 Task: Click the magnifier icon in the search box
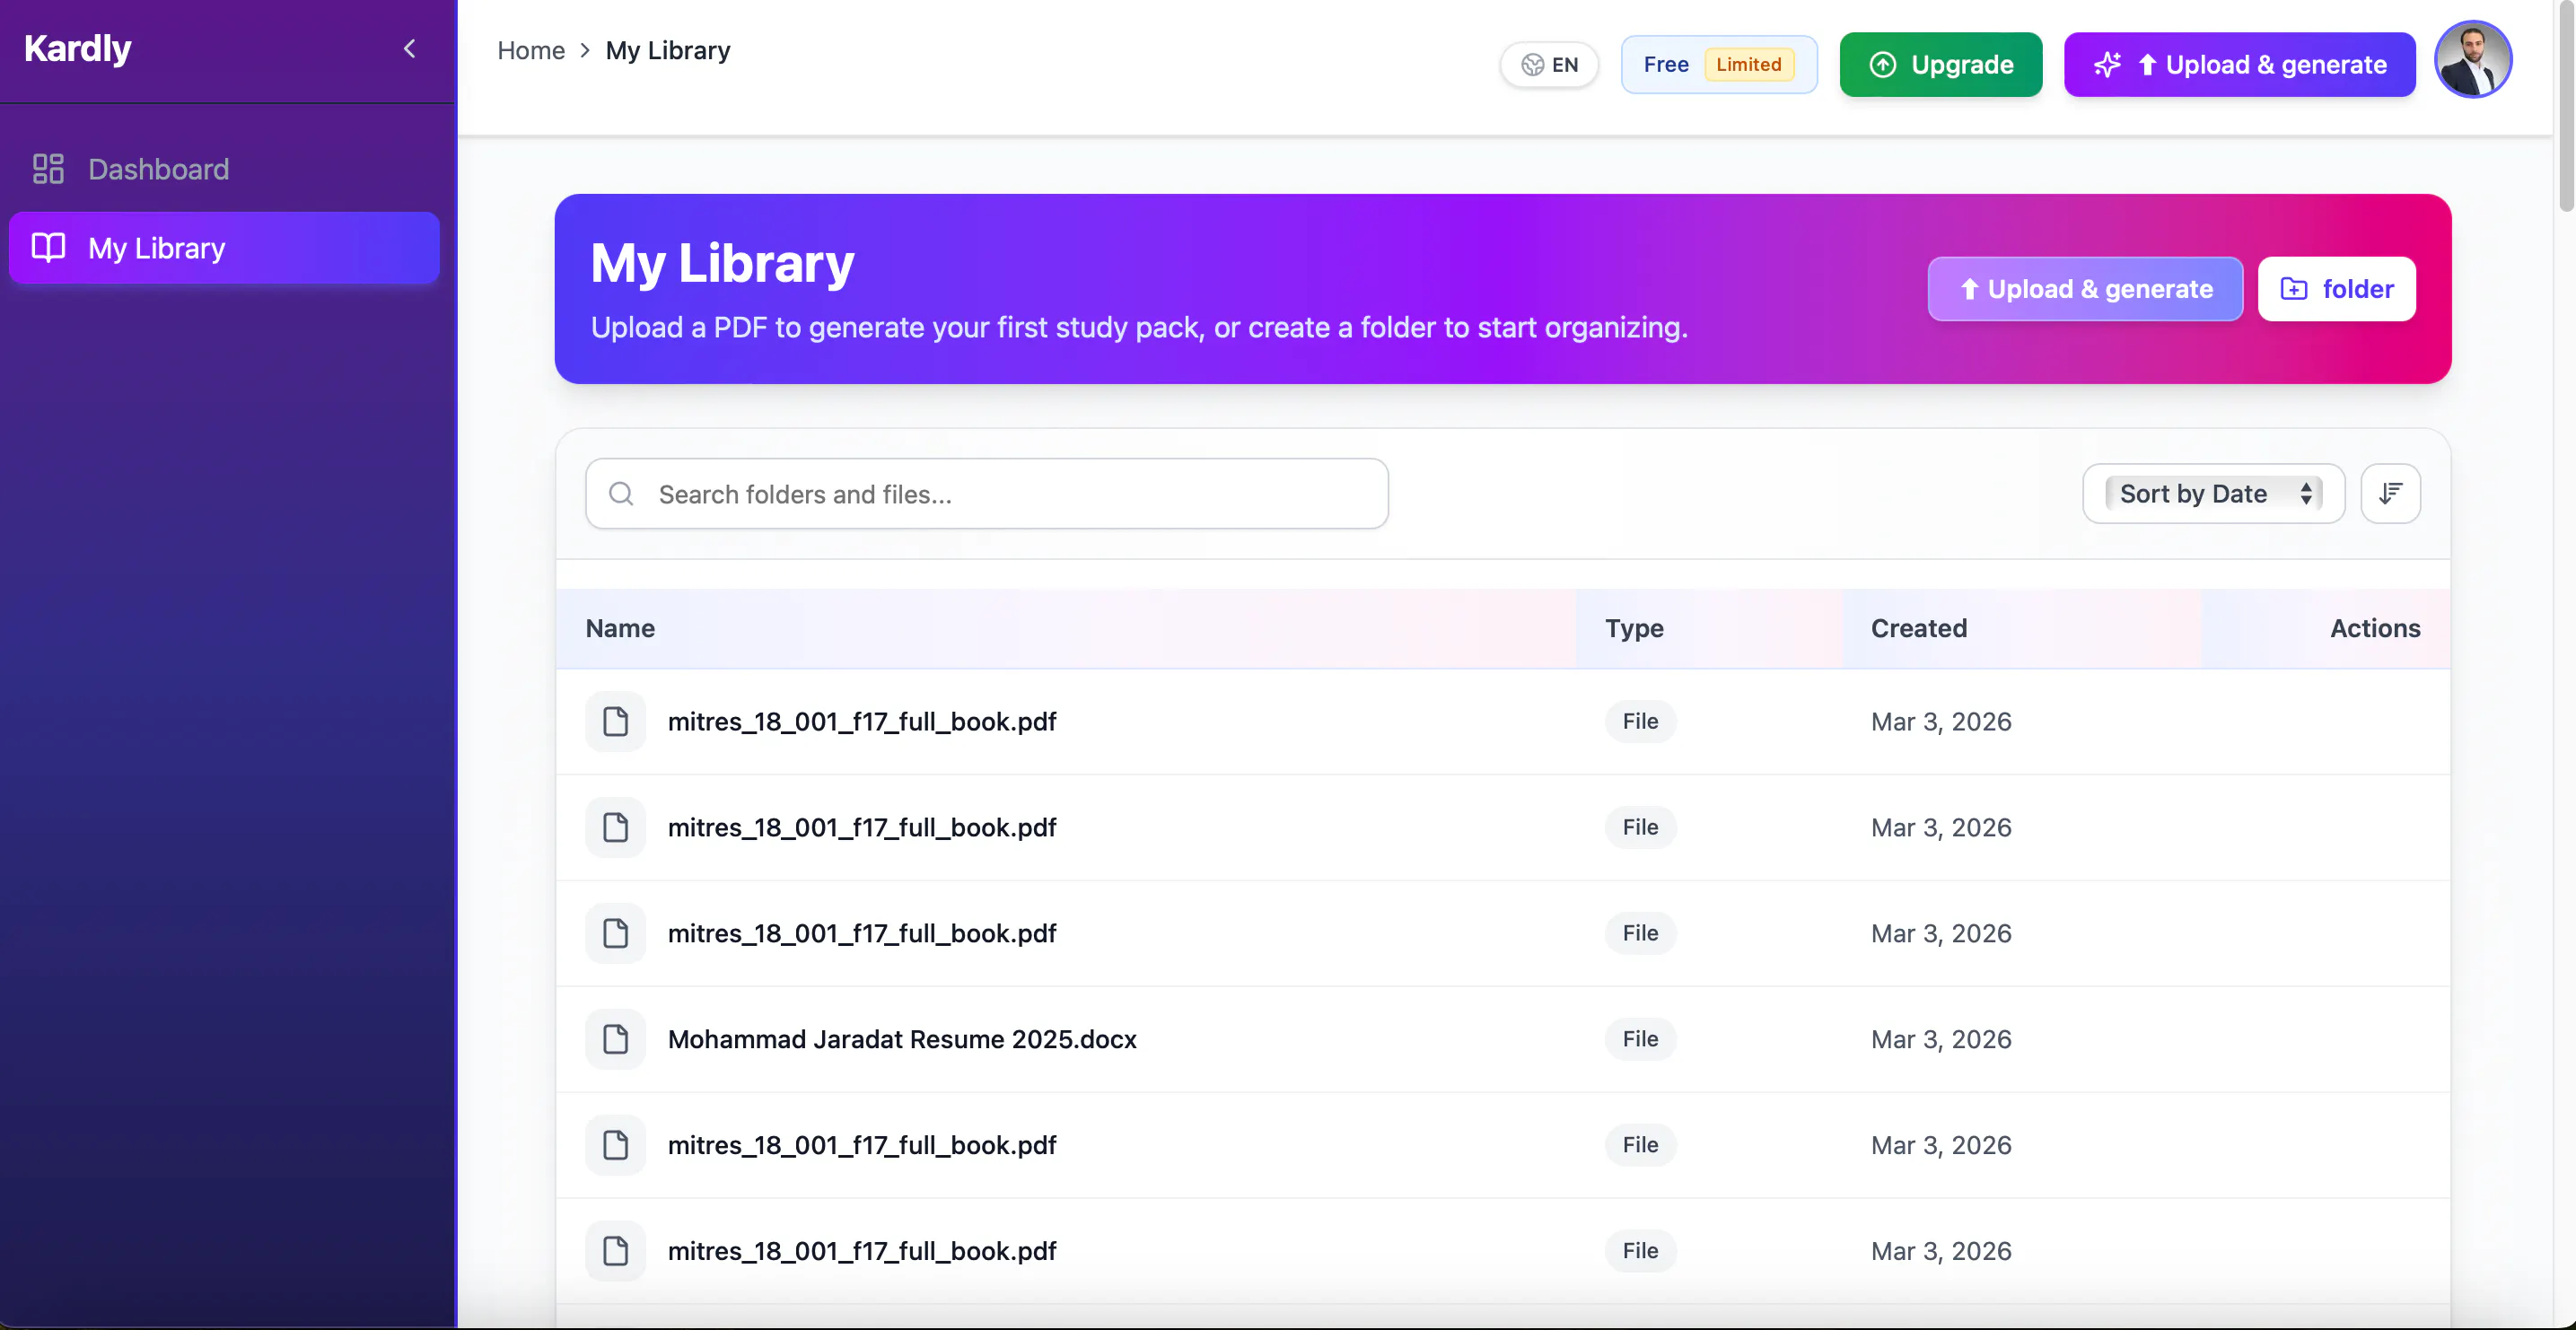tap(621, 494)
